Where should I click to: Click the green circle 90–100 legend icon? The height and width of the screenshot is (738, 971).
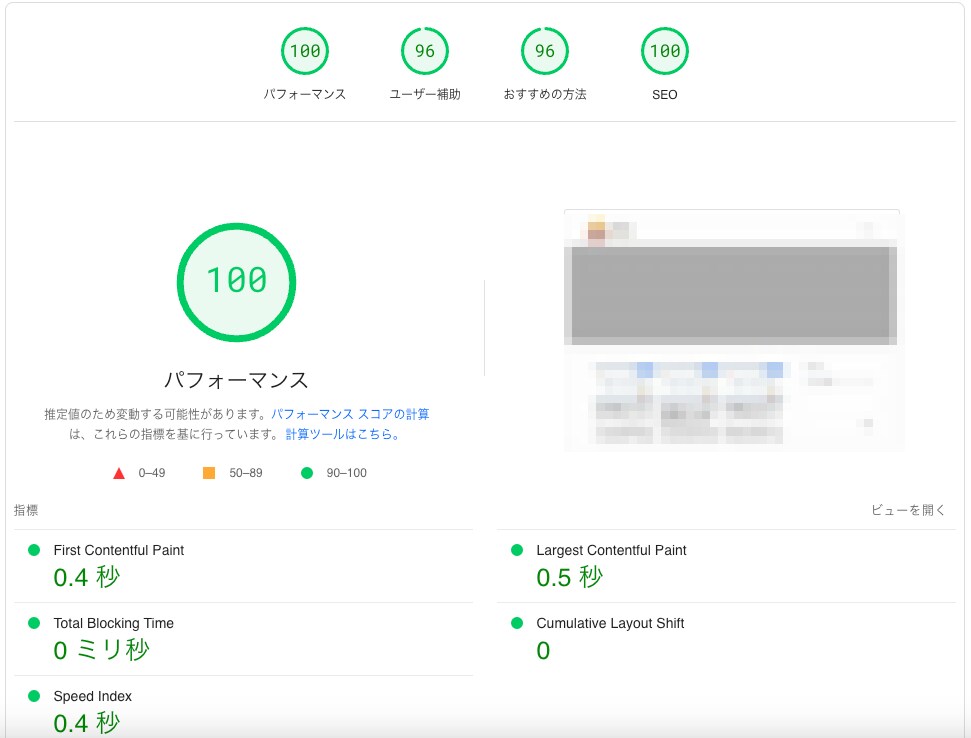coord(307,473)
